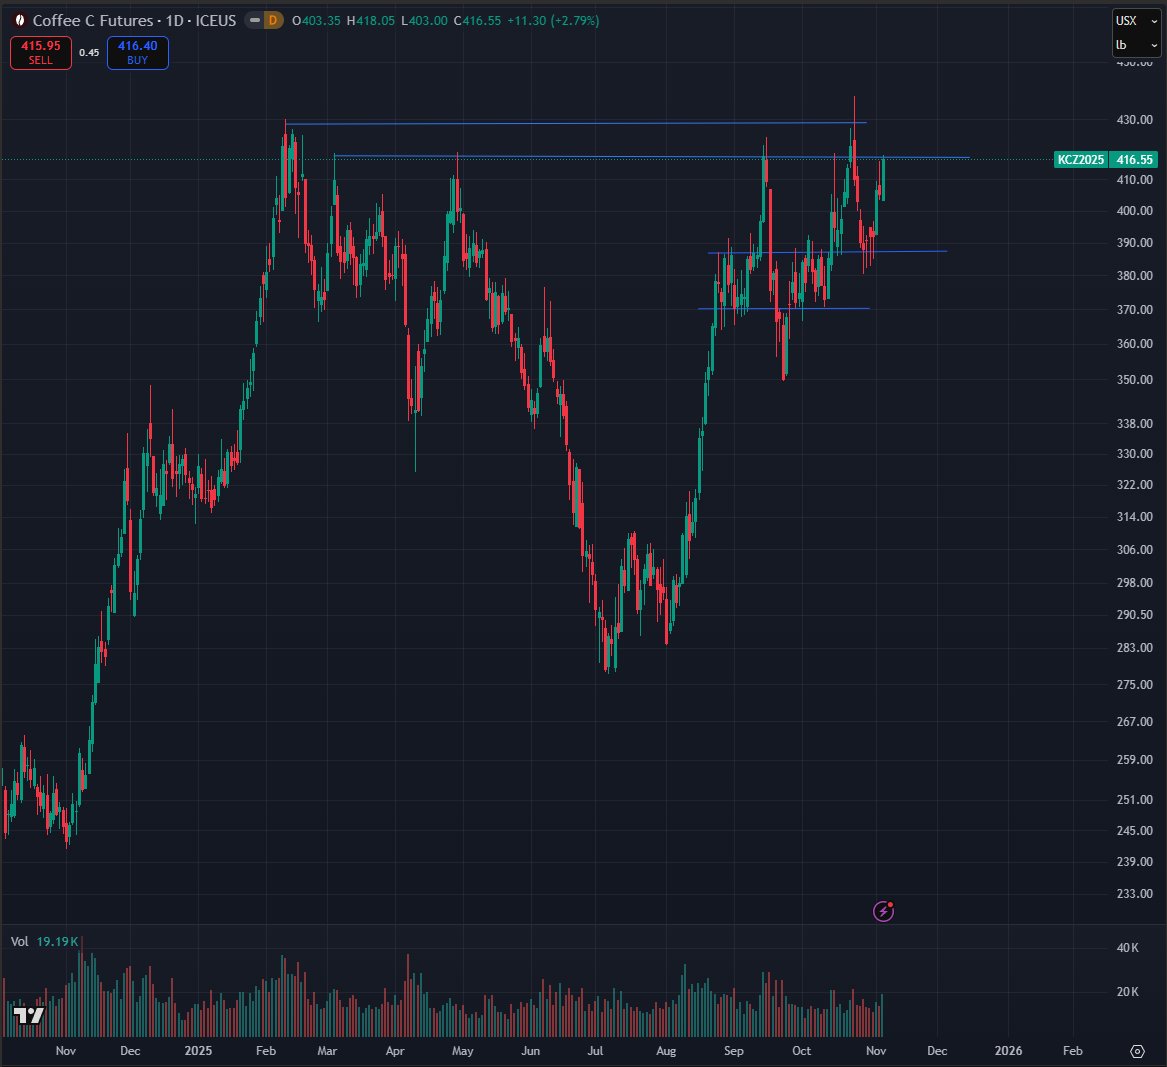Click the red notification dot on the lightning icon

tap(891, 904)
